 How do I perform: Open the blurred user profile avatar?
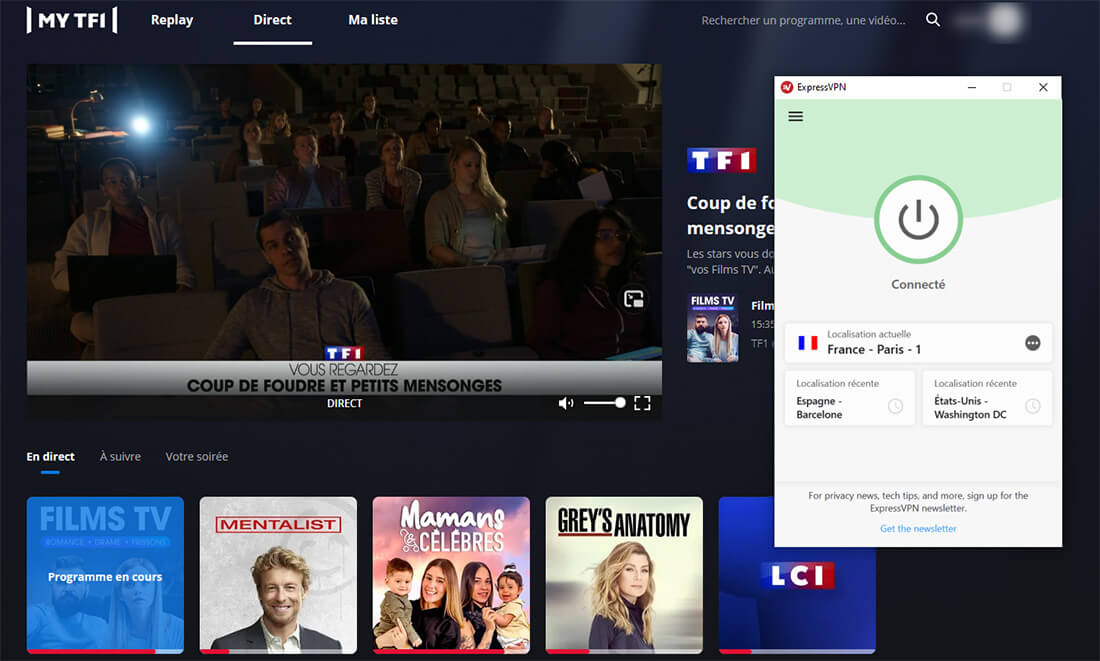point(1005,20)
